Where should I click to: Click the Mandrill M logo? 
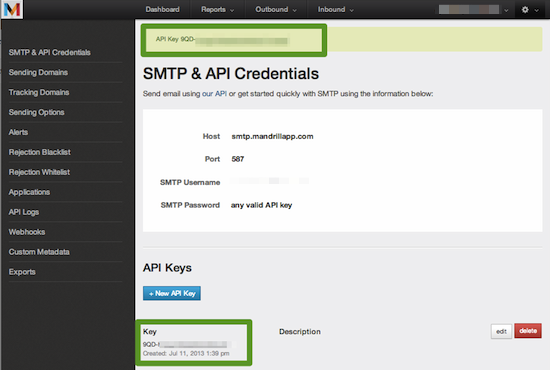click(x=12, y=9)
